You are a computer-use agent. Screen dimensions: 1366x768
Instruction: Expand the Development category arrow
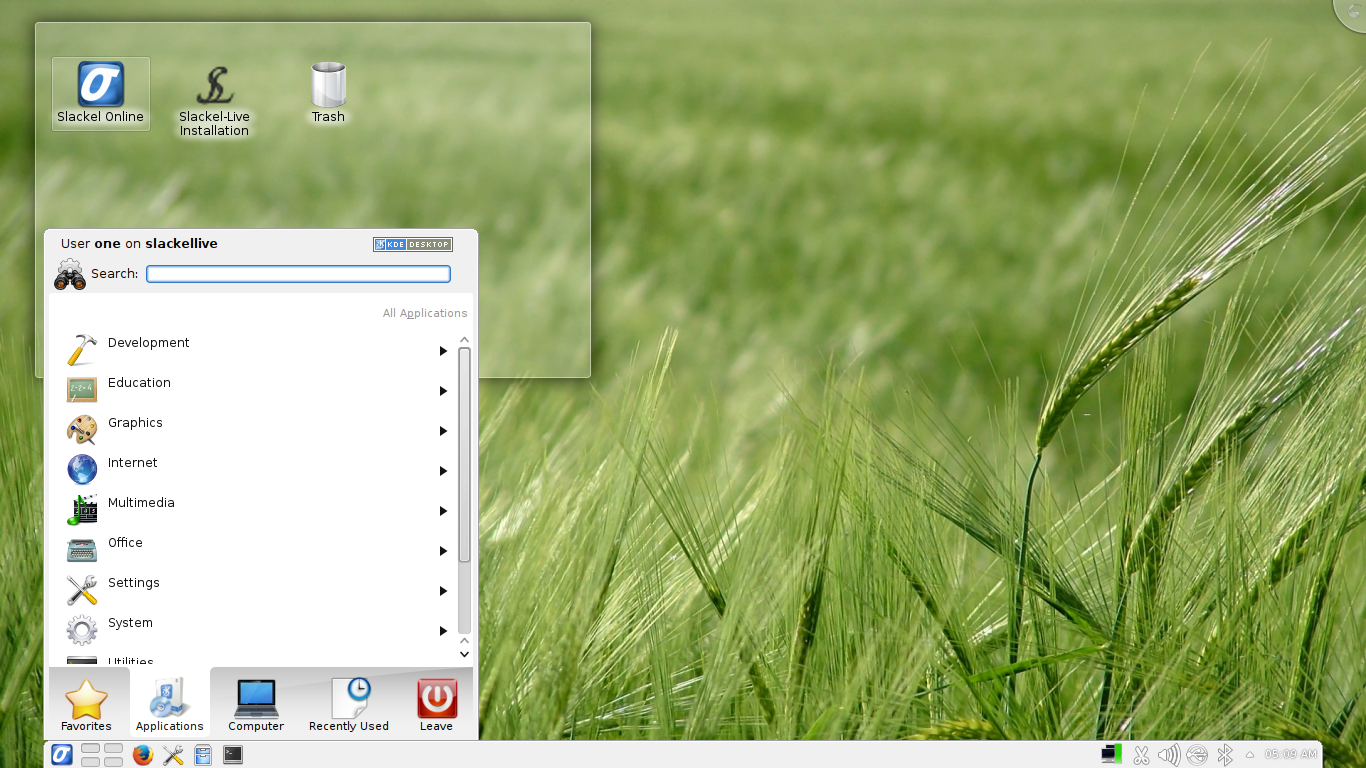pos(443,351)
